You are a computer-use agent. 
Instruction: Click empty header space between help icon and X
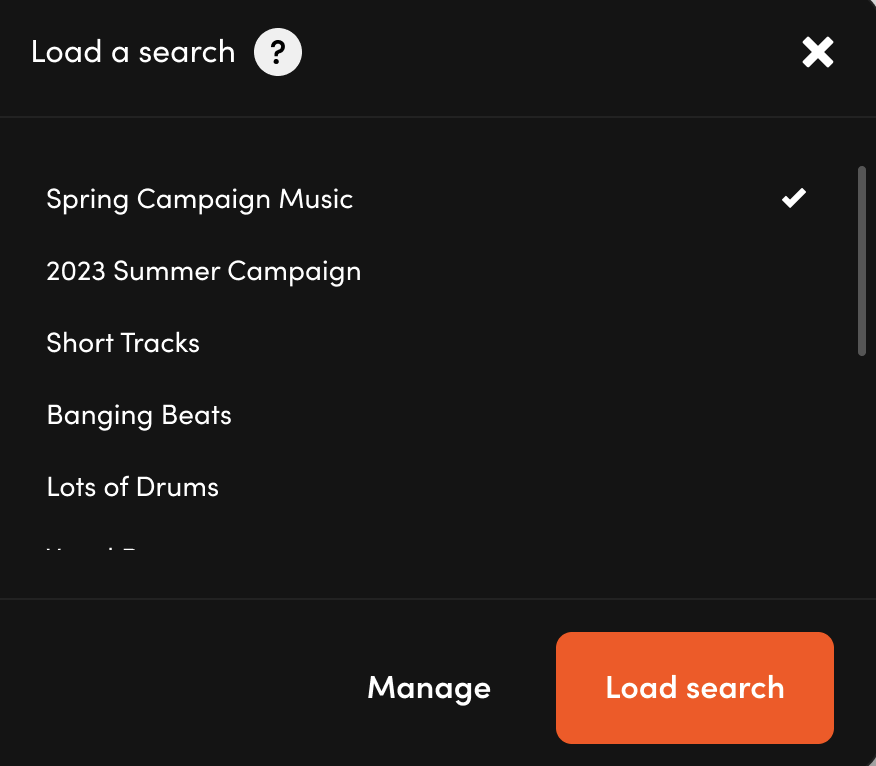pyautogui.click(x=550, y=52)
